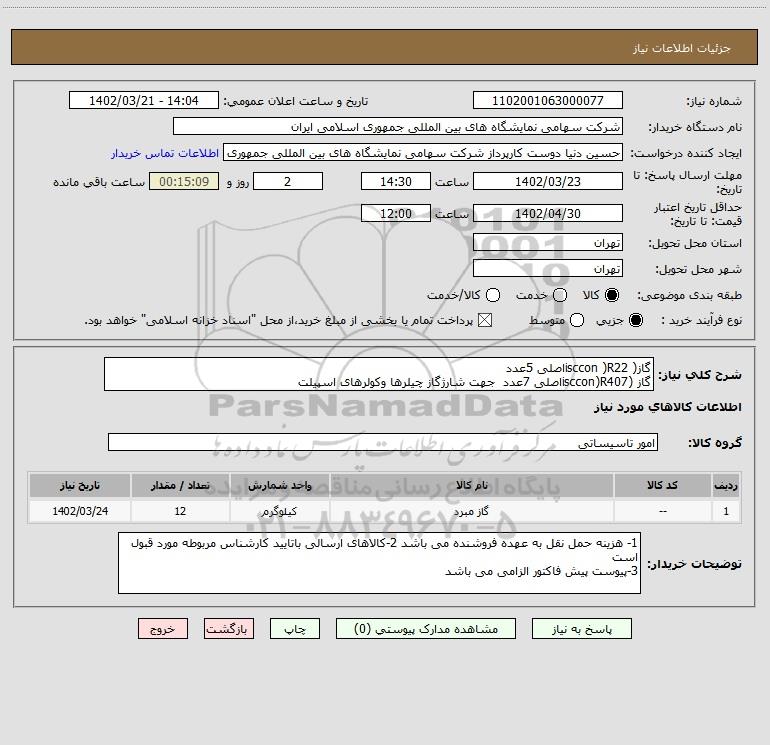Viewport: 770px width, 745px height.
Task: Click the request creator name field
Action: [x=423, y=153]
